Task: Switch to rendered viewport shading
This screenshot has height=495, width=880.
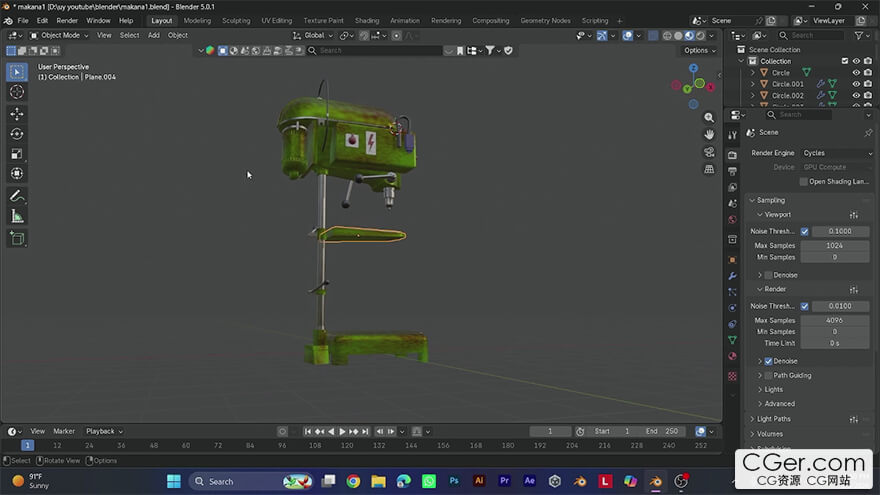Action: [700, 35]
